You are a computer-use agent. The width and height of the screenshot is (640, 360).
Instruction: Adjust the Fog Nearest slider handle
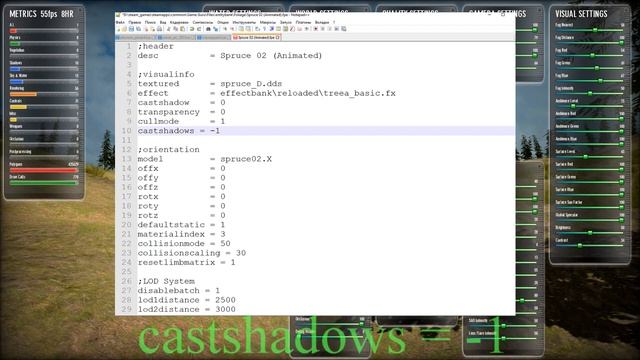point(595,30)
